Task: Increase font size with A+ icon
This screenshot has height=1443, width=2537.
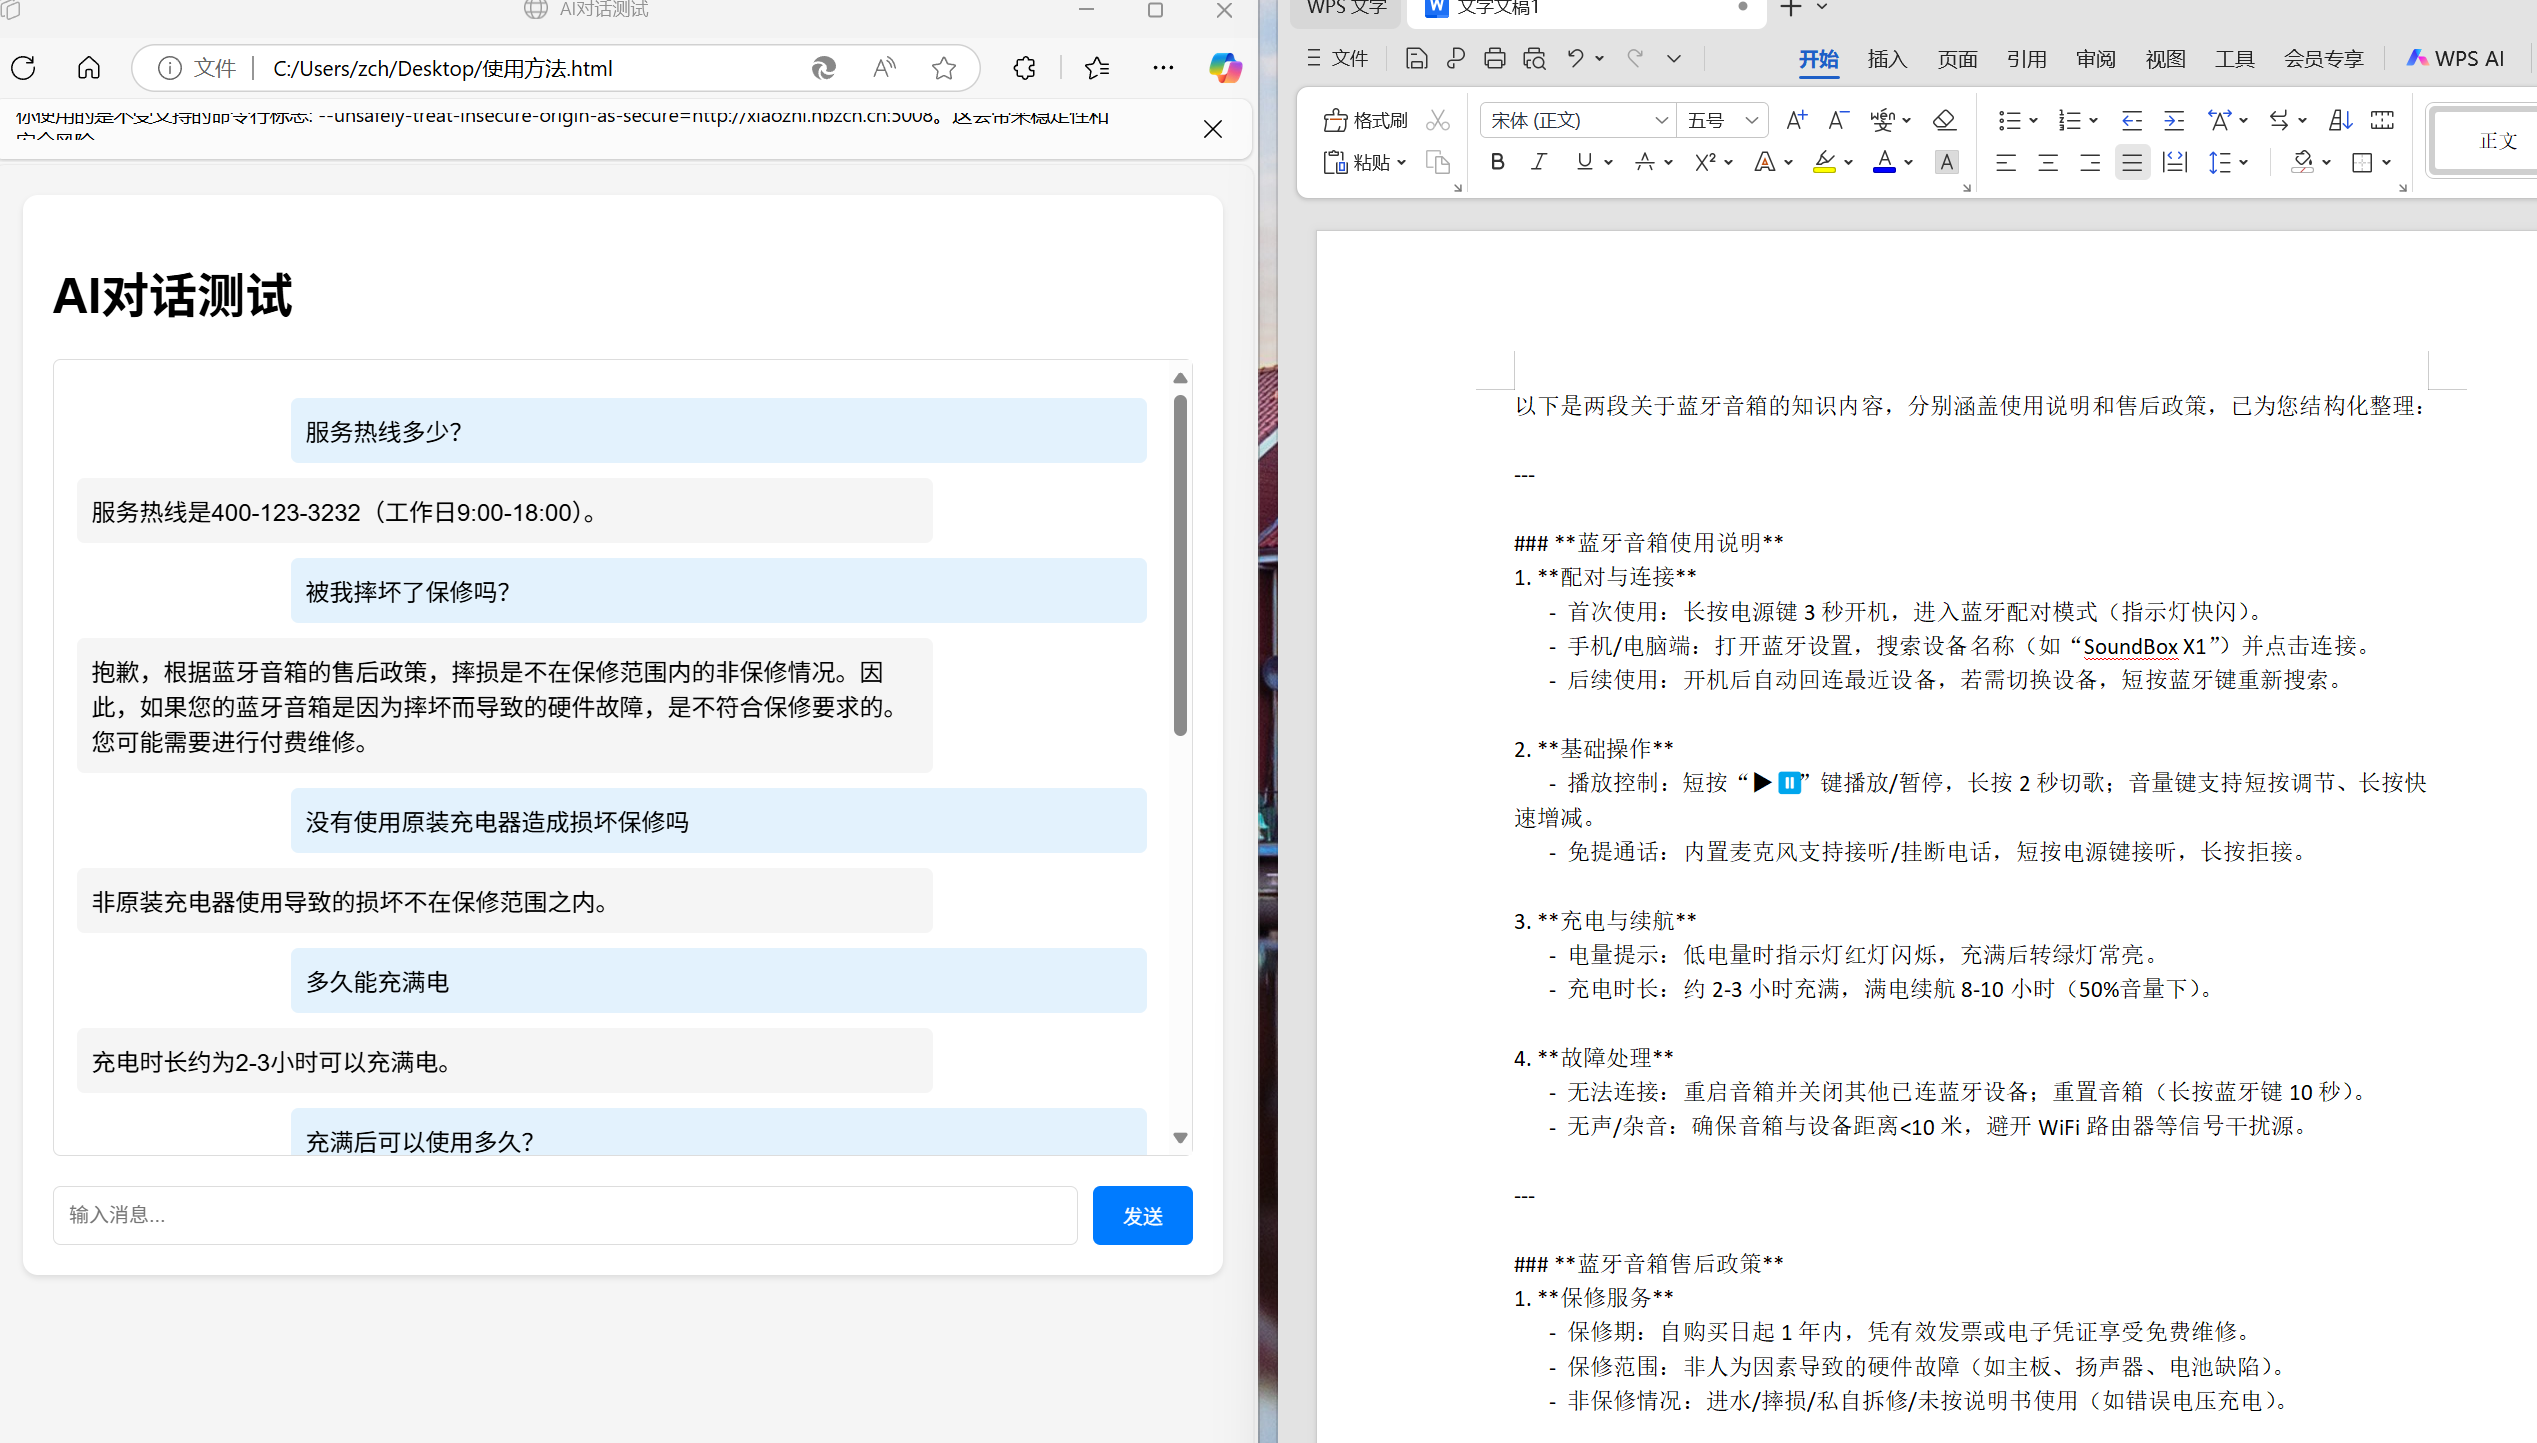Action: [1796, 120]
